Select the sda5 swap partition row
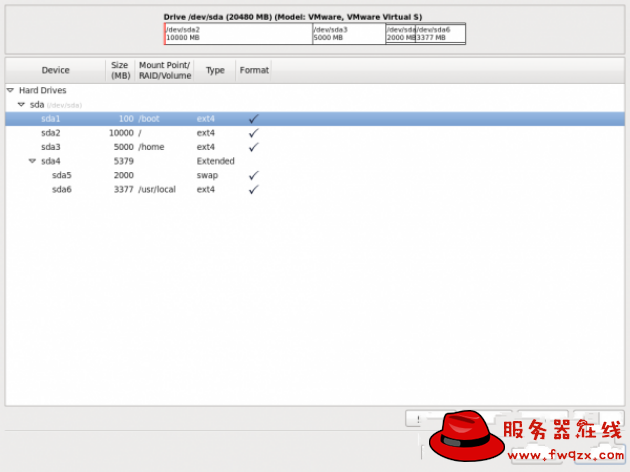 [315, 175]
